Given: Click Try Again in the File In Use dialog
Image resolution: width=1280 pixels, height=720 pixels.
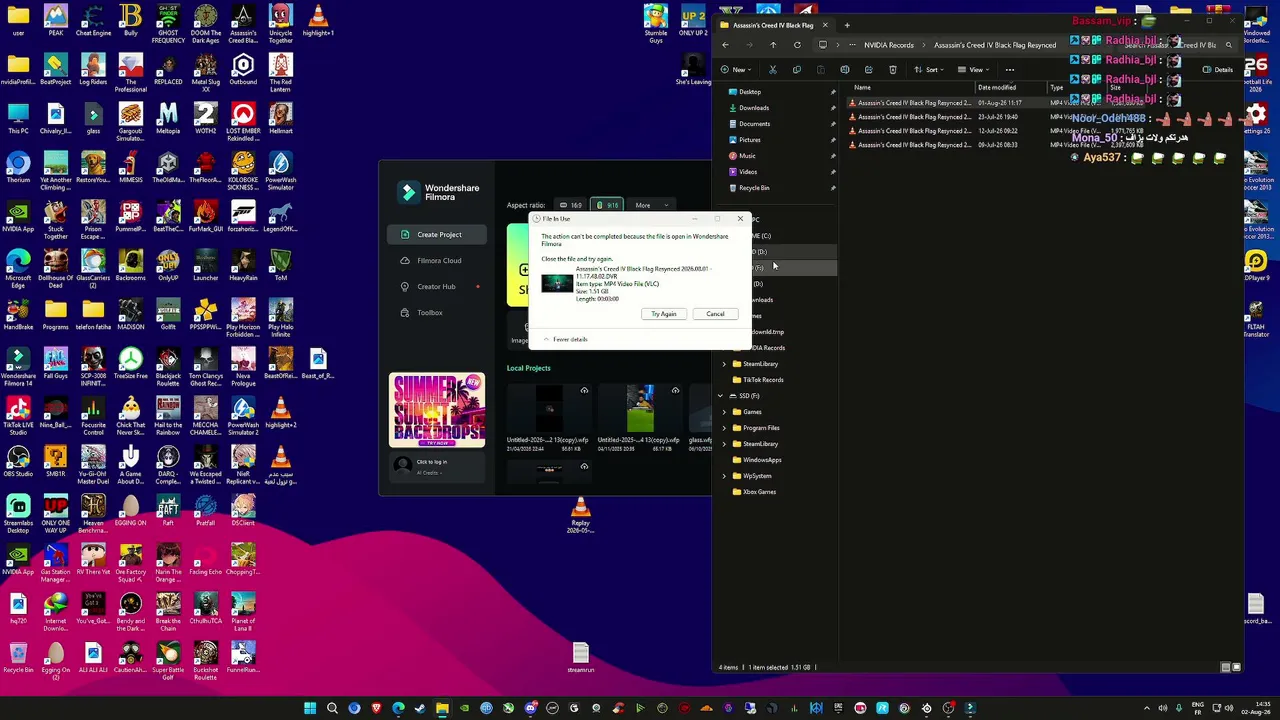Looking at the screenshot, I should tap(664, 314).
